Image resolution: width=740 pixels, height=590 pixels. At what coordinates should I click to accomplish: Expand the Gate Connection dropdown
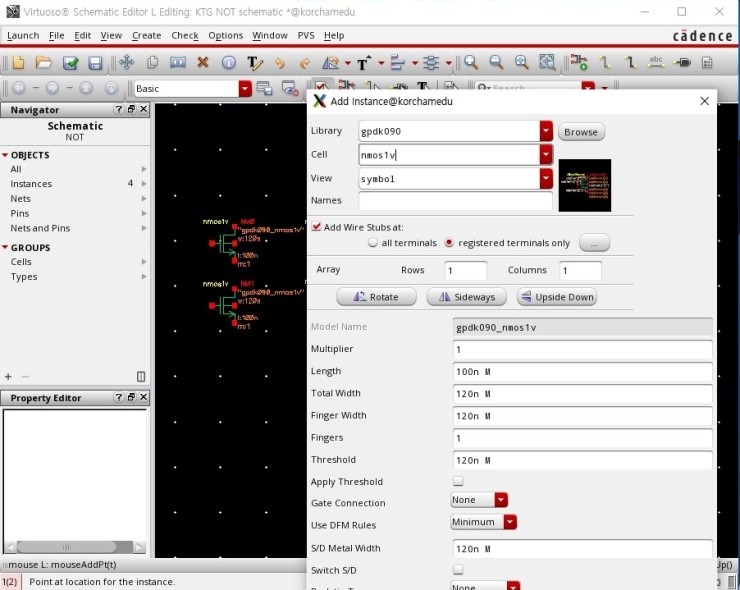(x=501, y=500)
